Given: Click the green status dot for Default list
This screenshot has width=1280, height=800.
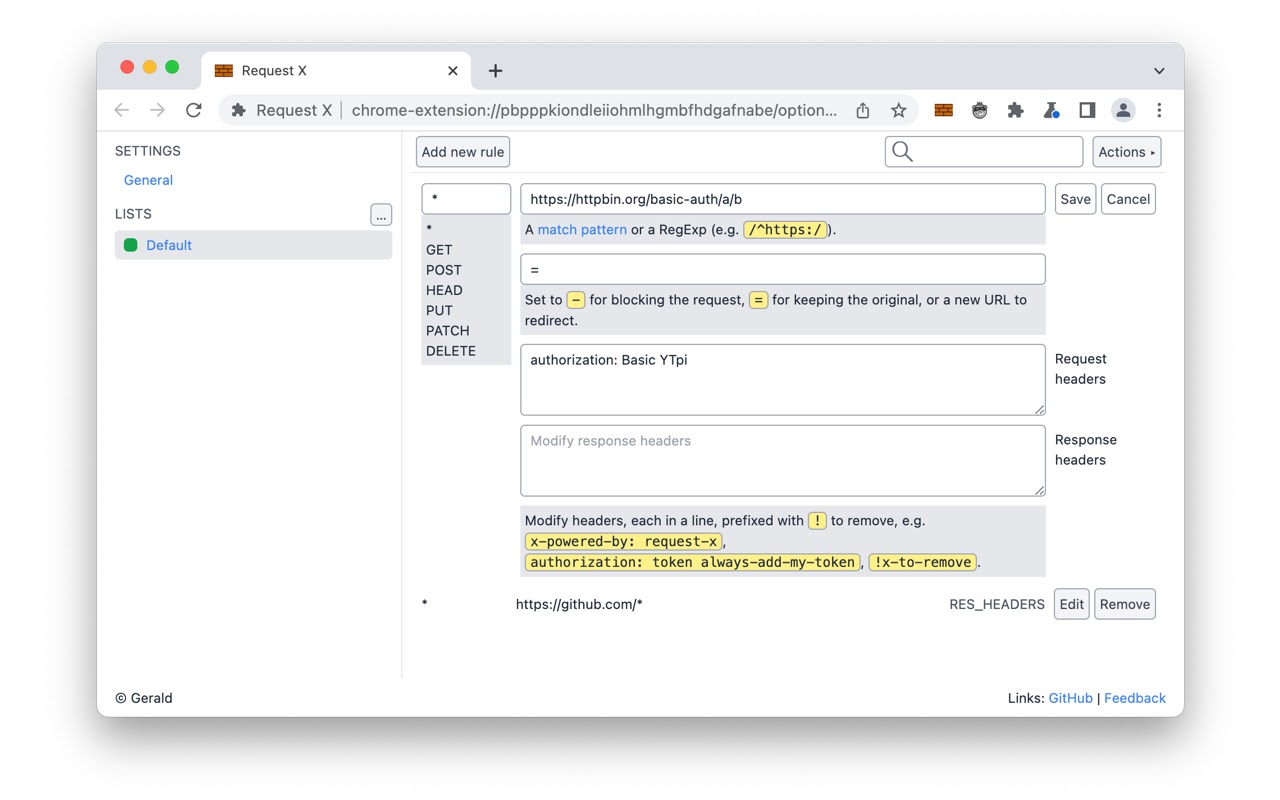Looking at the screenshot, I should (130, 245).
